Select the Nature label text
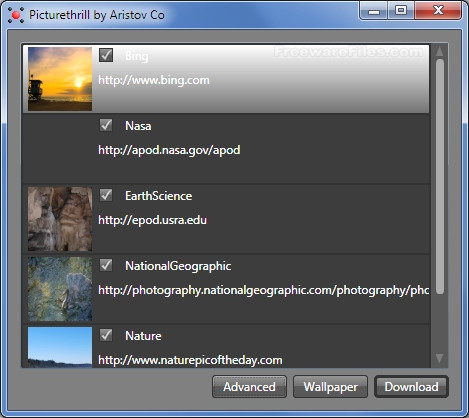Screen dimensions: 469x418 click(x=143, y=336)
